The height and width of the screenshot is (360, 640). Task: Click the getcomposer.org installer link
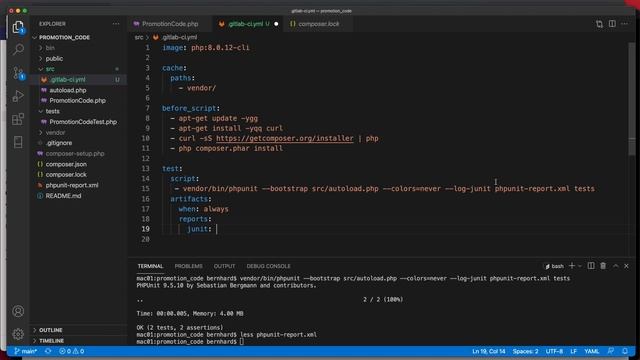[284, 138]
